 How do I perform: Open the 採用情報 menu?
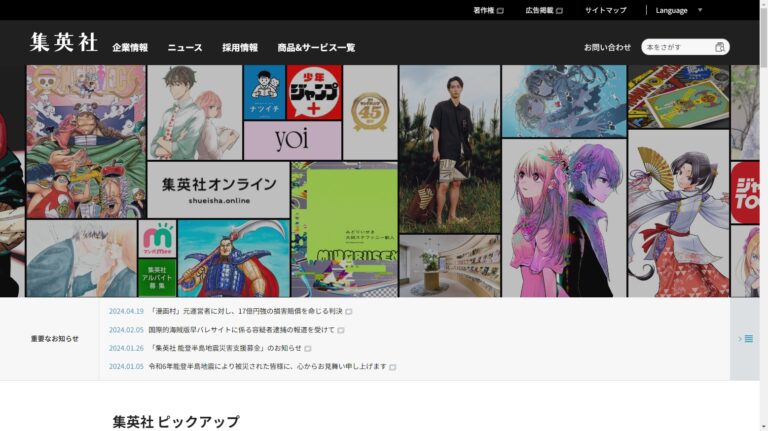click(x=240, y=48)
